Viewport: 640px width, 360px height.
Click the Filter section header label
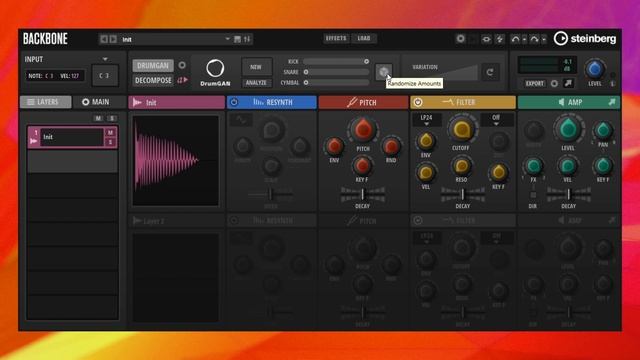[x=465, y=102]
